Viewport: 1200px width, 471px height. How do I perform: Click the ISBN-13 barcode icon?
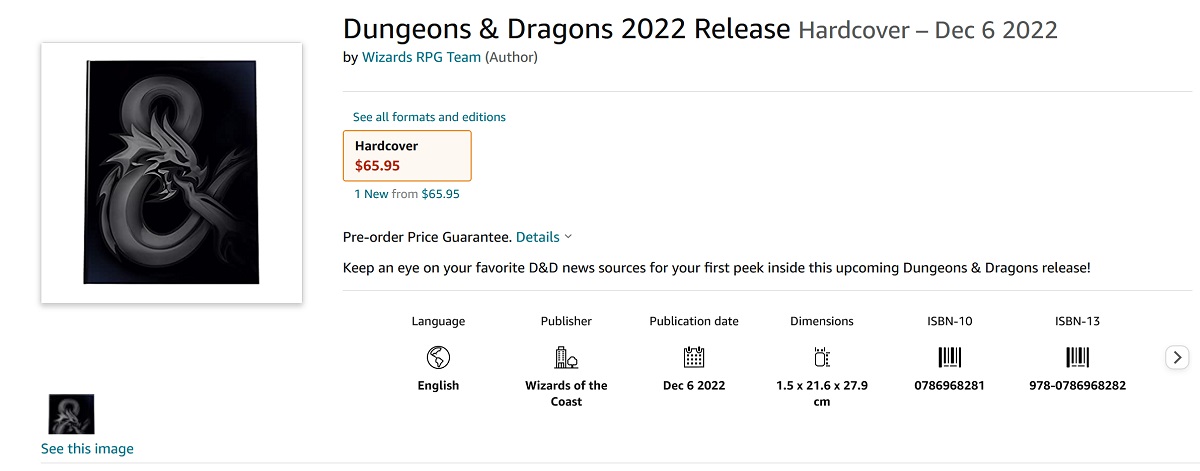[1077, 357]
